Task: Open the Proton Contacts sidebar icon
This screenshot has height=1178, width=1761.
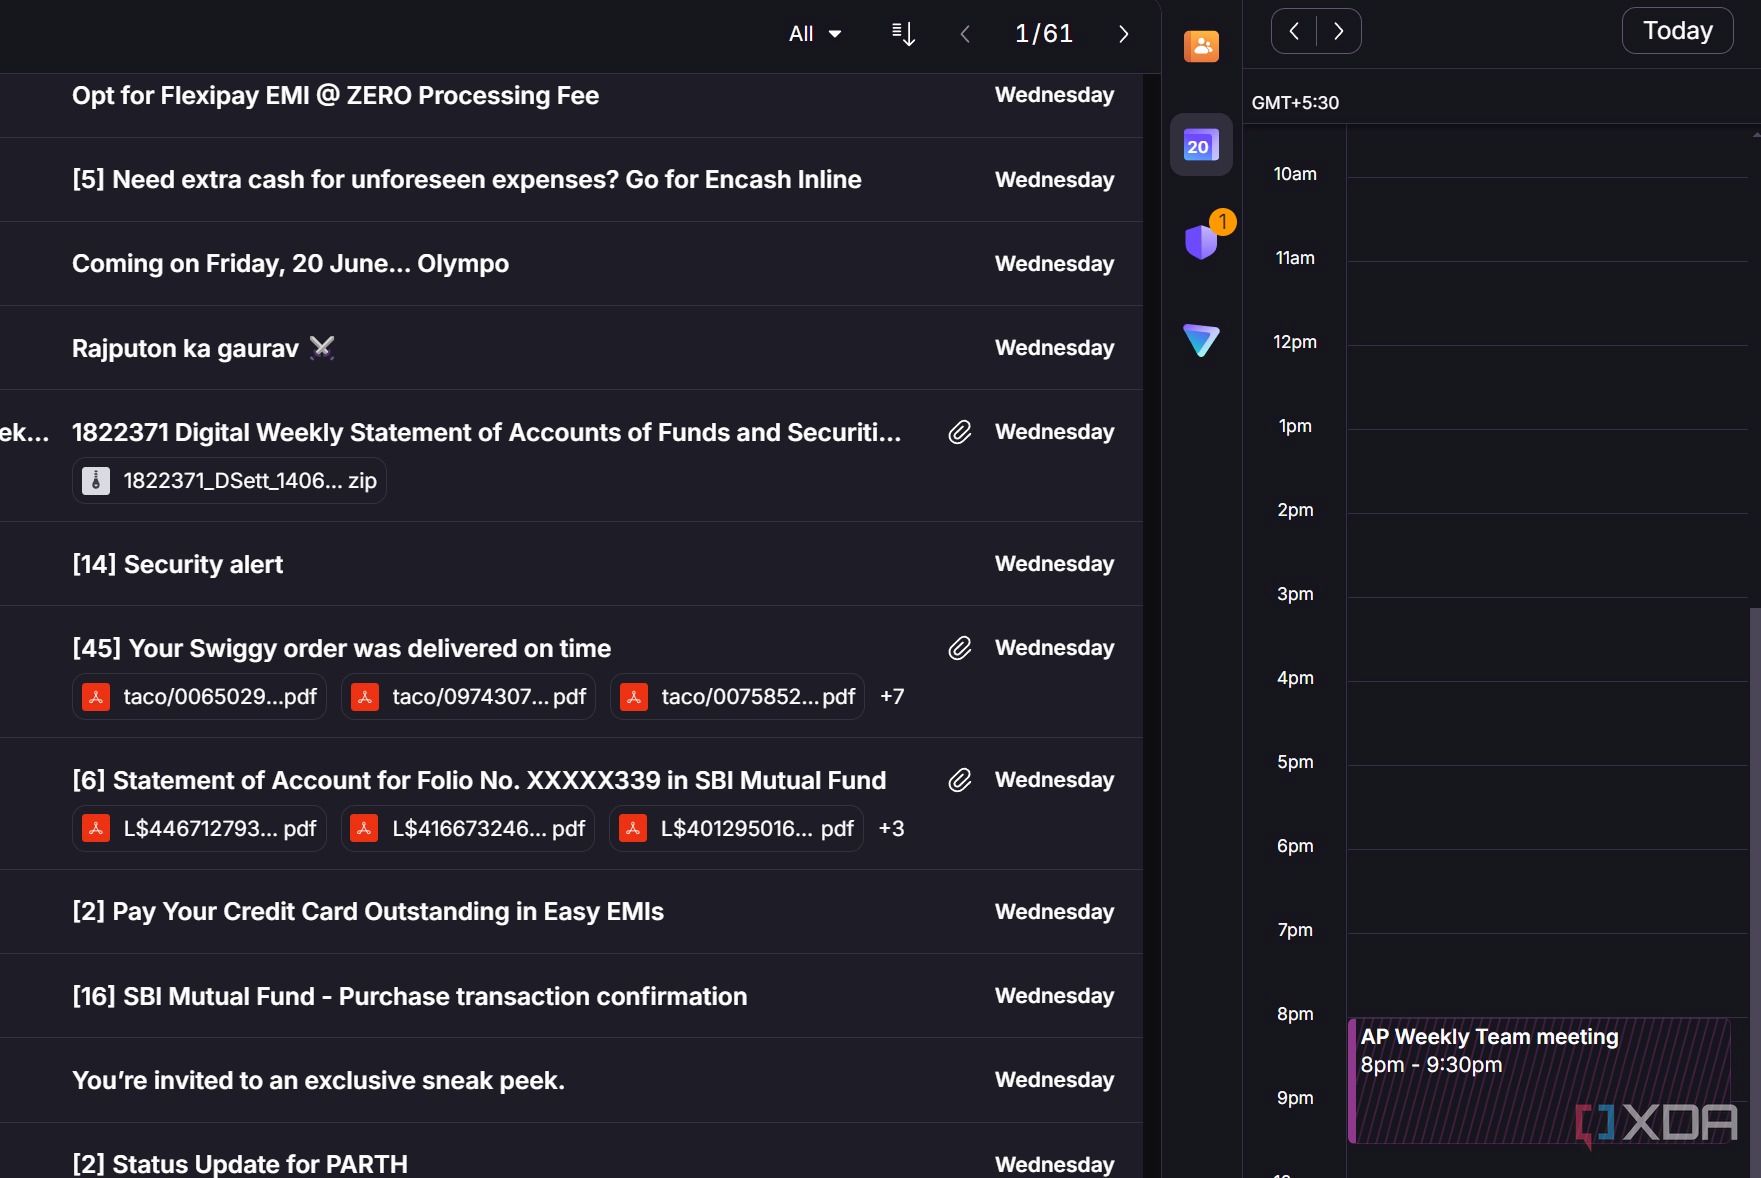Action: [1201, 46]
